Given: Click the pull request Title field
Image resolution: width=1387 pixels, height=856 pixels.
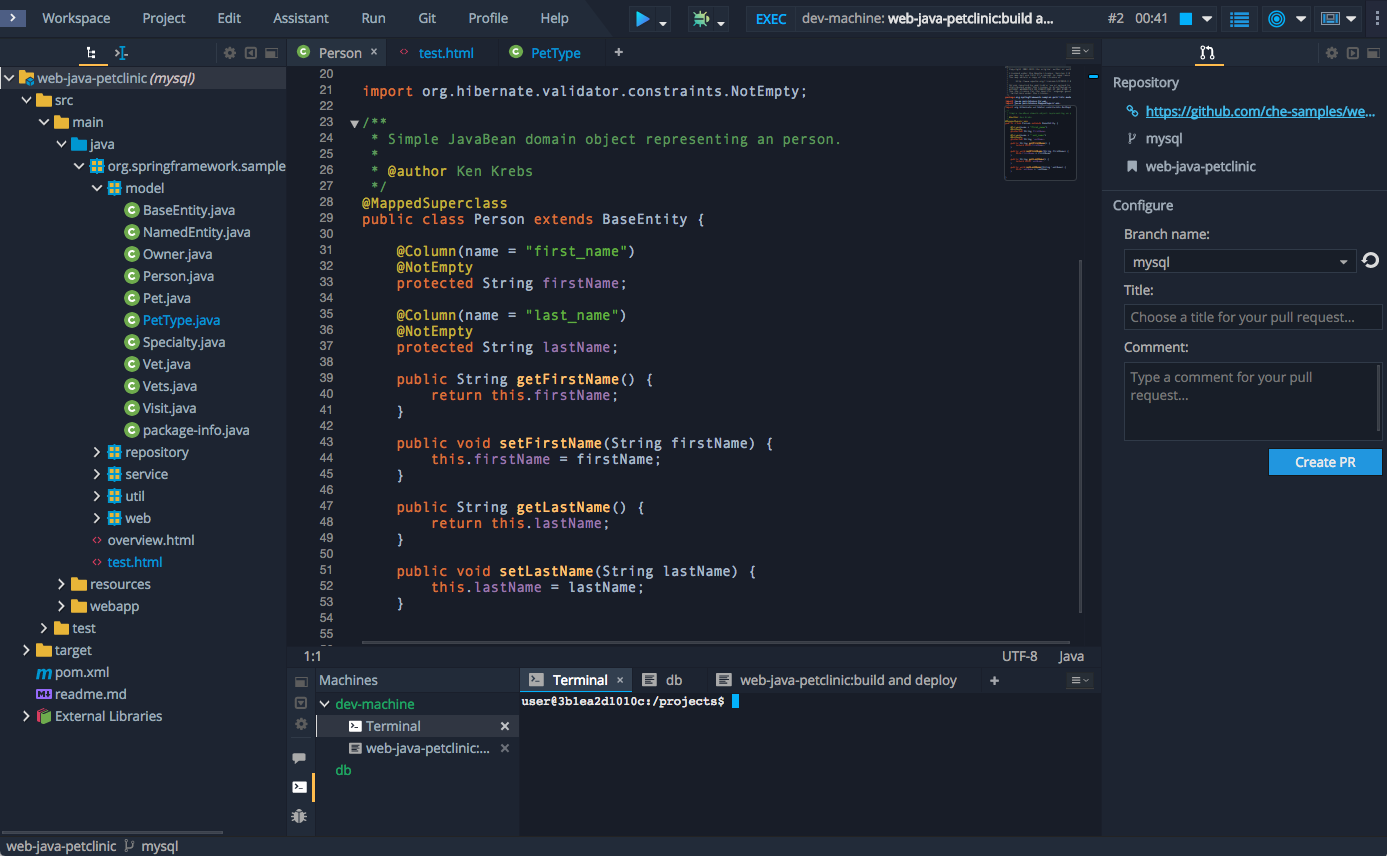Looking at the screenshot, I should 1252,317.
